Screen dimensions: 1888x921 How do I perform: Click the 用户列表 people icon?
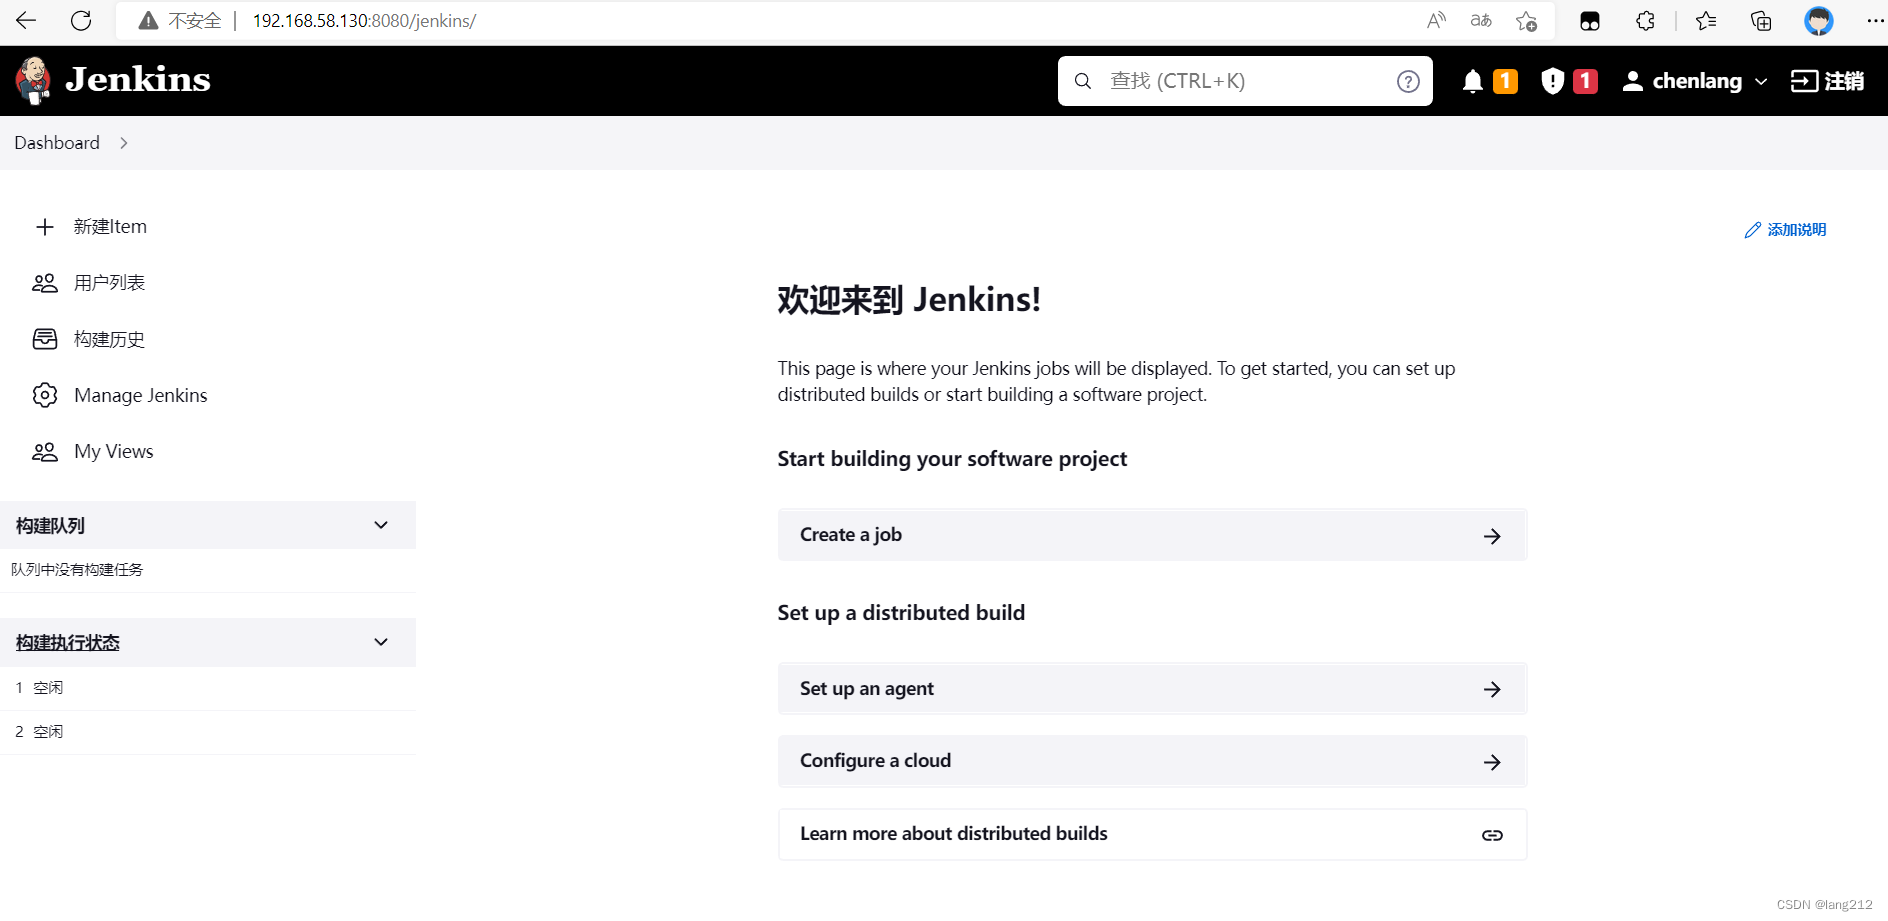[x=45, y=283]
